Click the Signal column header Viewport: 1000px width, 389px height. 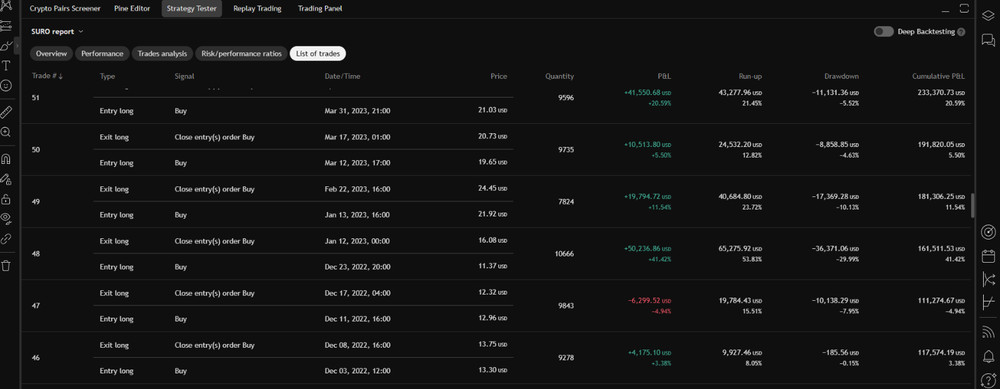click(x=184, y=76)
